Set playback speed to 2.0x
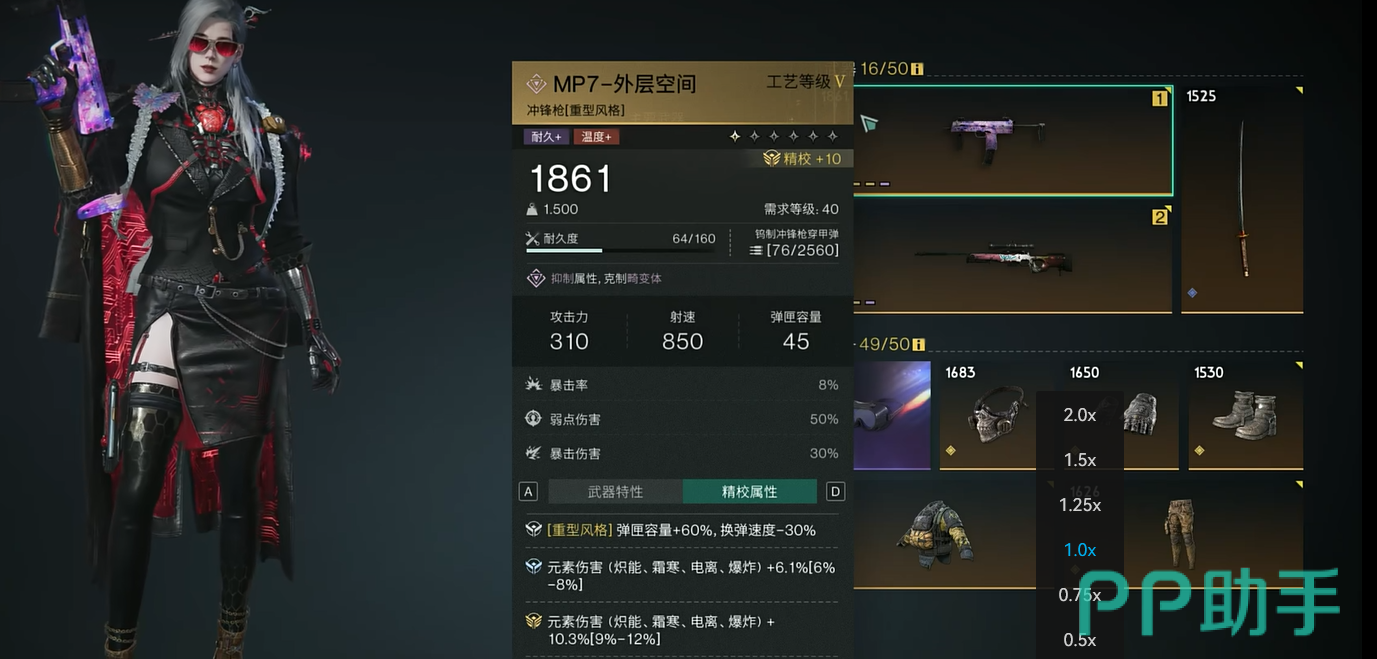Image resolution: width=1377 pixels, height=659 pixels. [1080, 415]
